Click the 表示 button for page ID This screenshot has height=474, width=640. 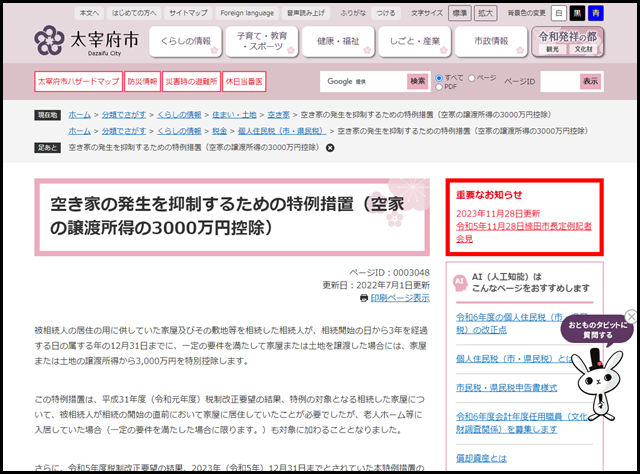[591, 81]
